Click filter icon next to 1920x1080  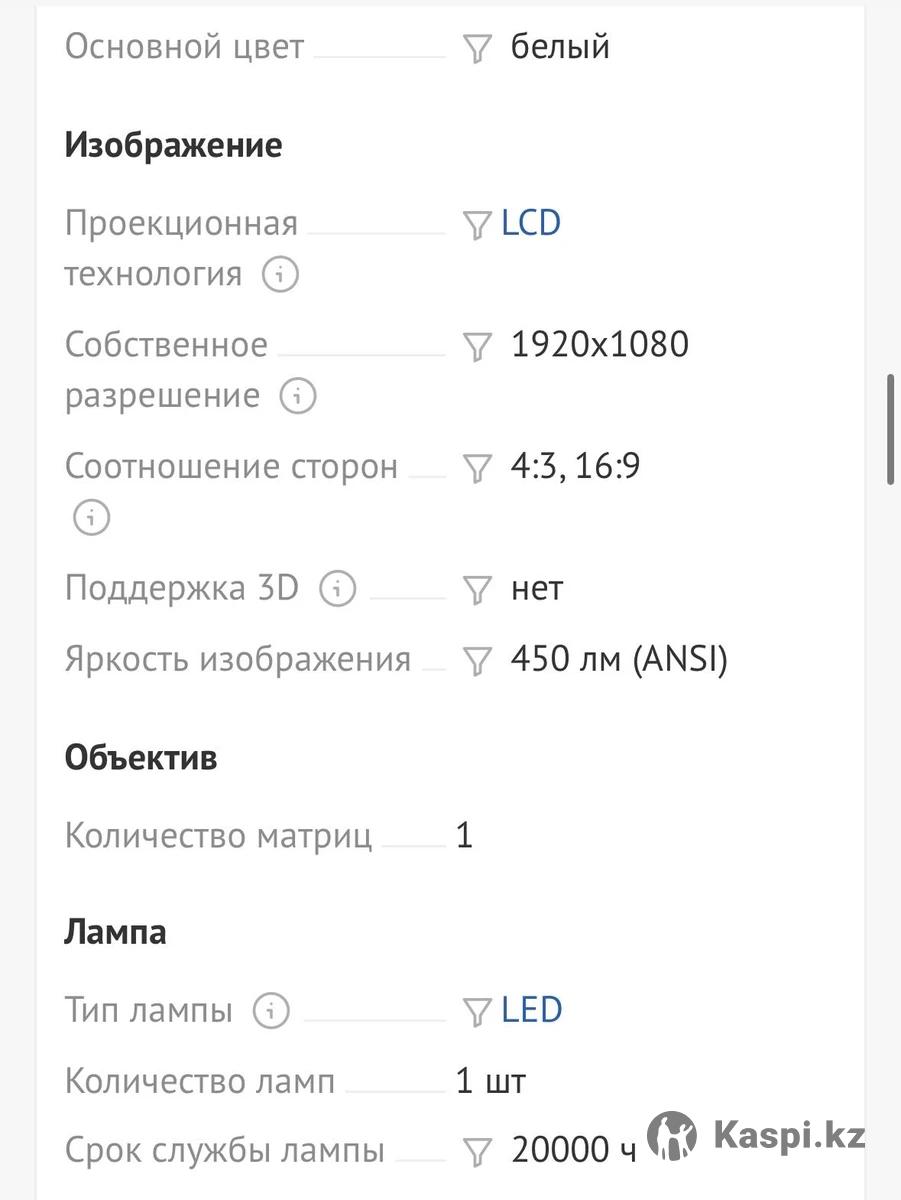coord(477,346)
